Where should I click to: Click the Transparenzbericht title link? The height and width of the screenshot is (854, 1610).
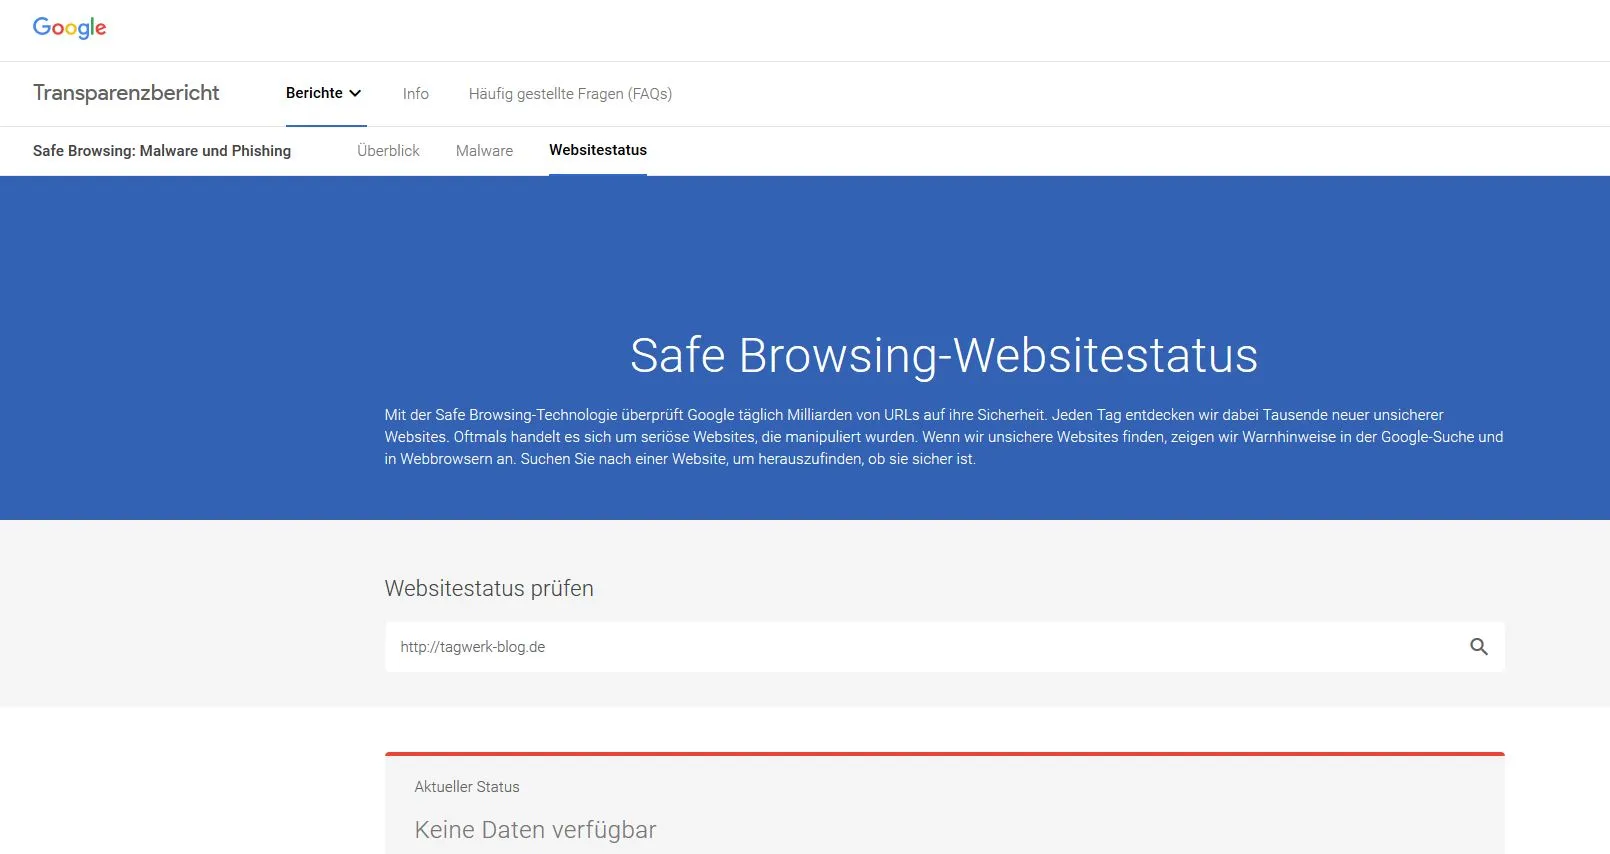(126, 93)
